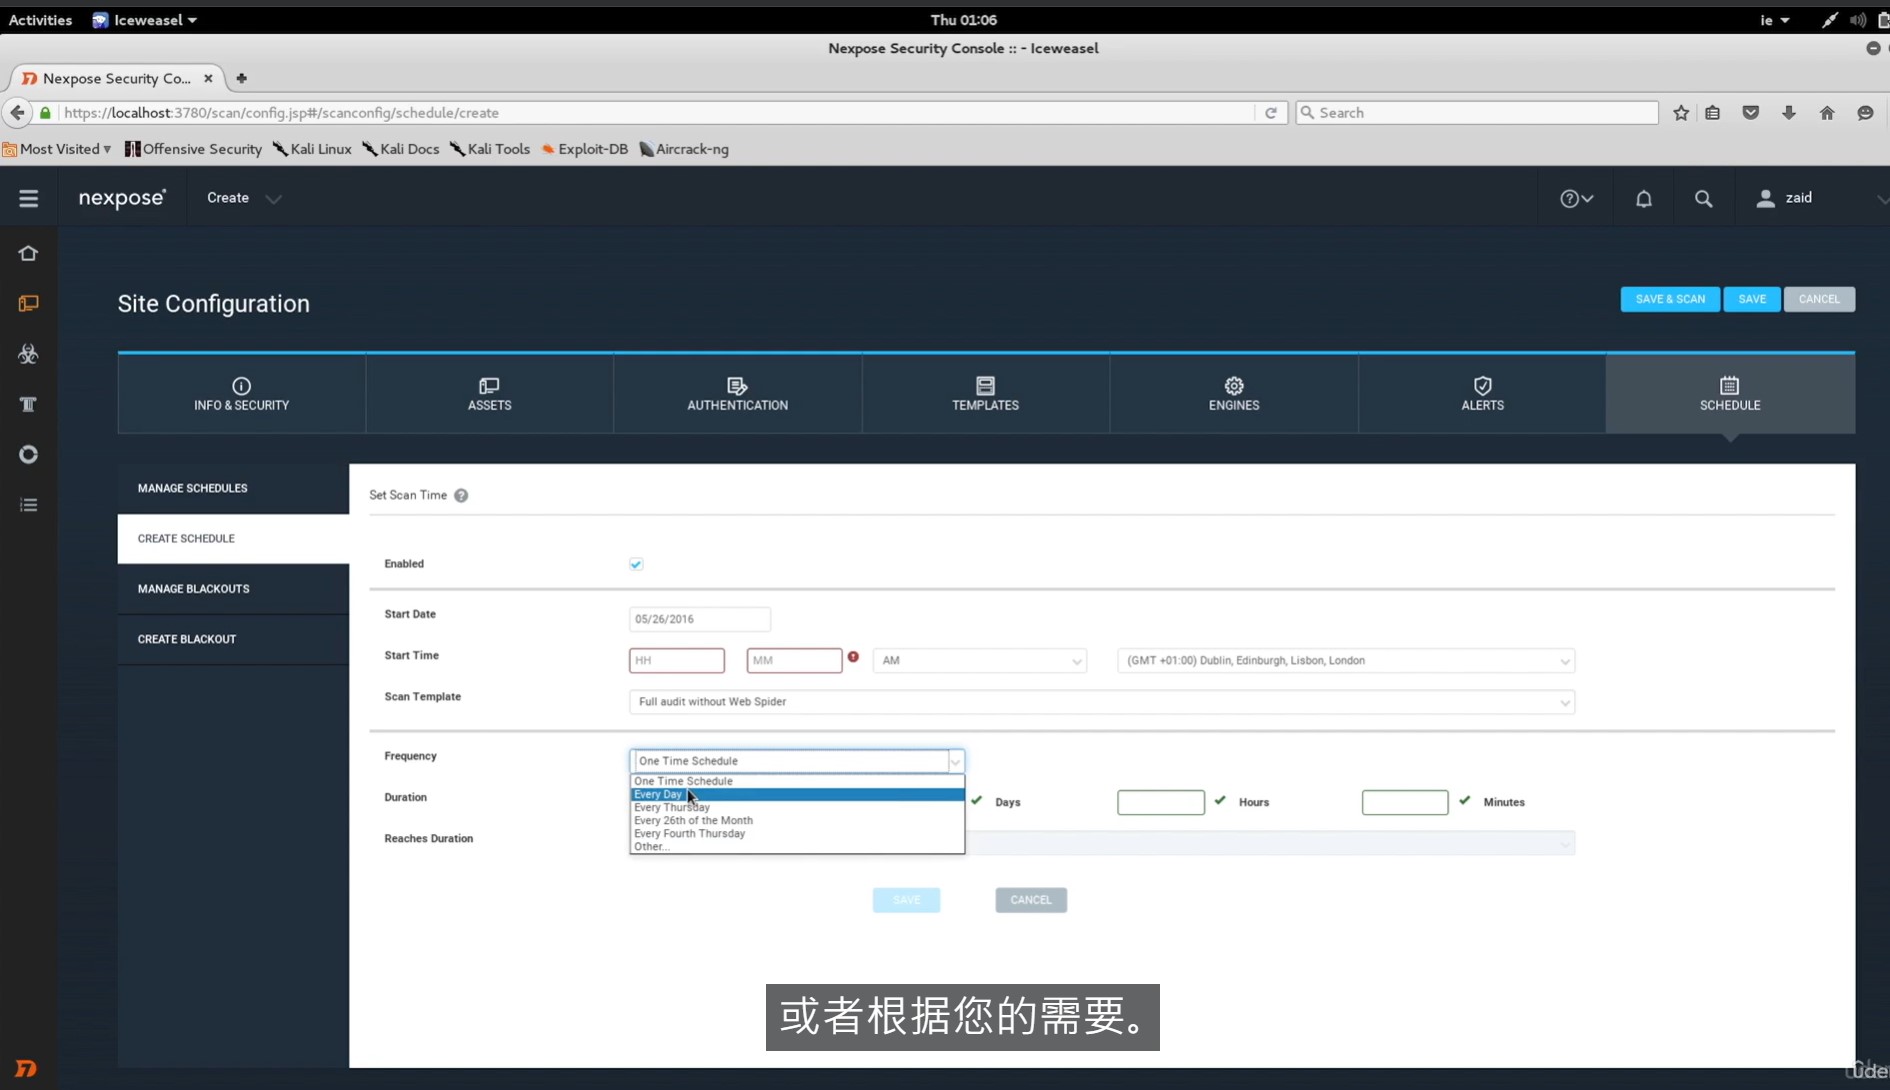Viewport: 1890px width, 1090px height.
Task: Open the help question mark menu
Action: pyautogui.click(x=1575, y=199)
